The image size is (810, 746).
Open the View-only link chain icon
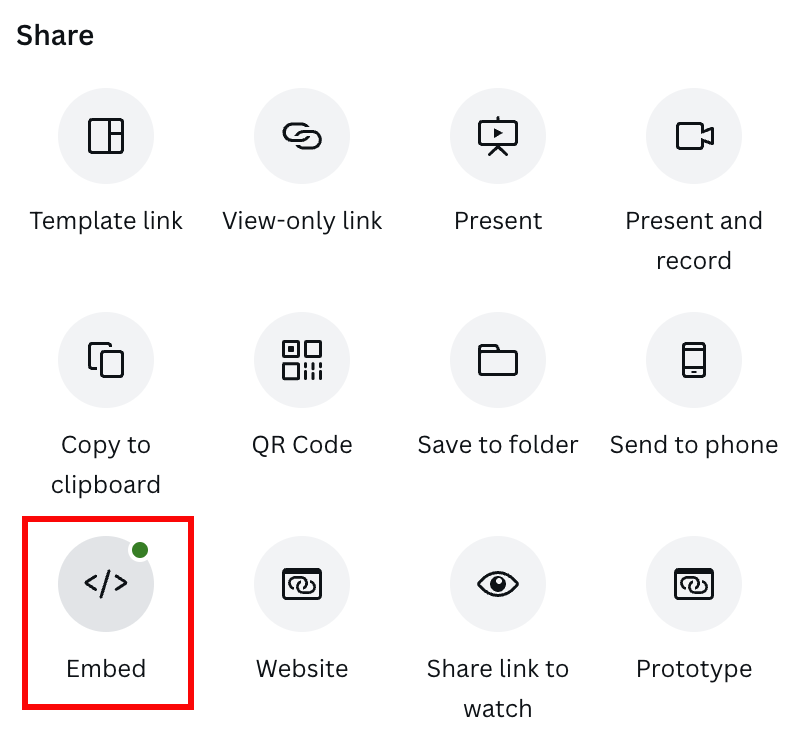302,136
